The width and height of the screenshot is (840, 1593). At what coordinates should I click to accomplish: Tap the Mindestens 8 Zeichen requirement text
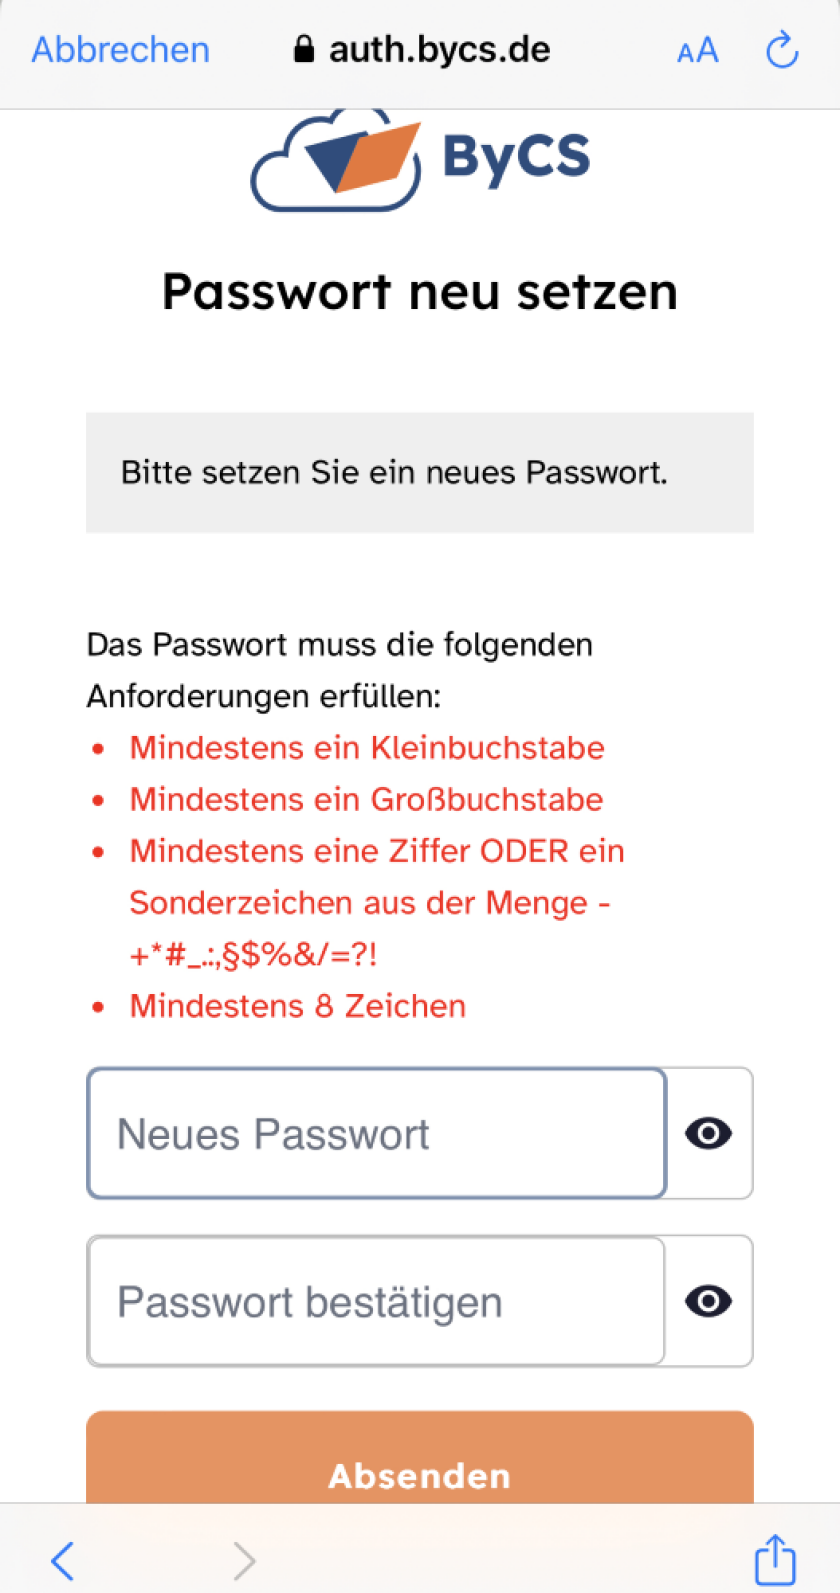297,1006
